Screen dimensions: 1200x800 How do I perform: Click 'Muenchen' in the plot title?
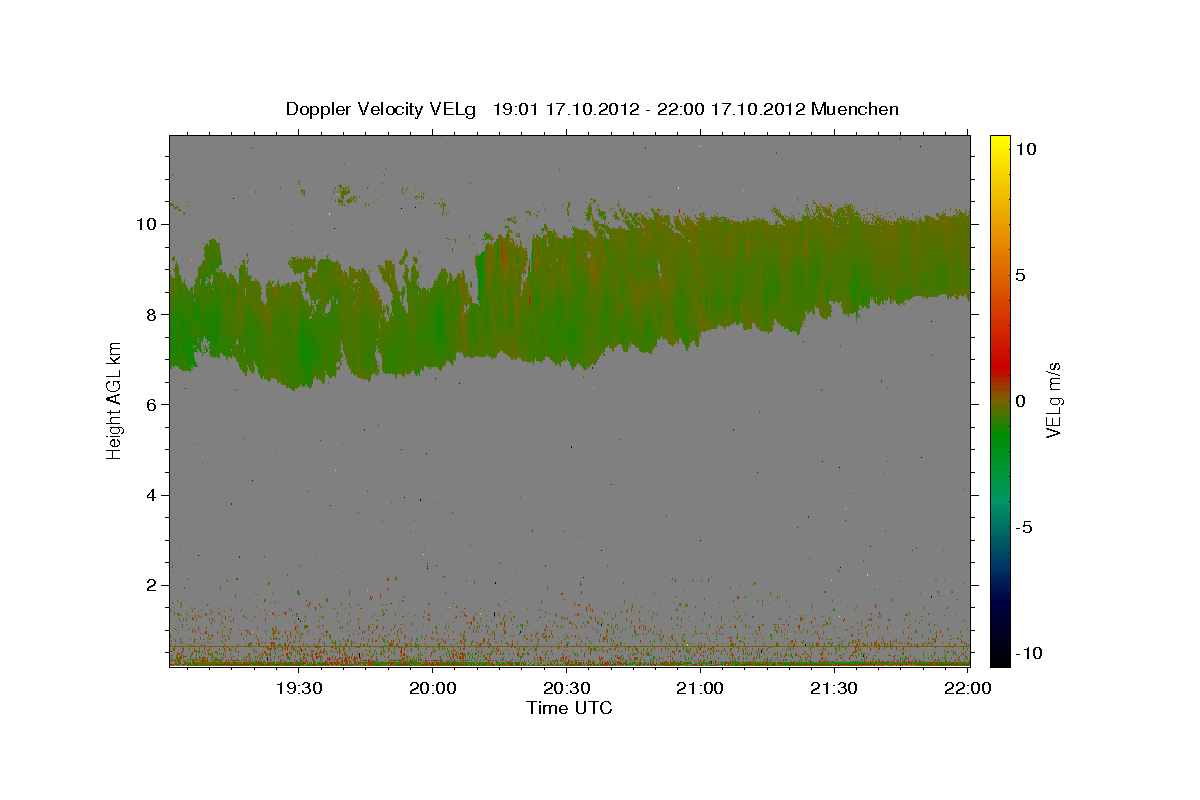coord(855,109)
